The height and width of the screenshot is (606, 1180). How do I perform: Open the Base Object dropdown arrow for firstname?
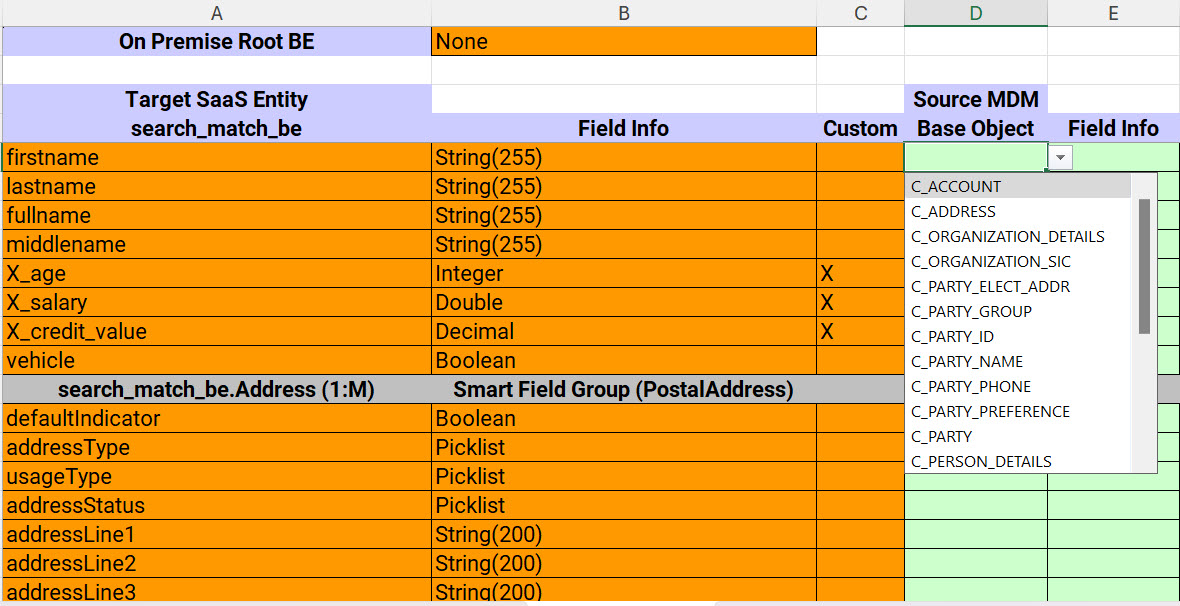1060,158
